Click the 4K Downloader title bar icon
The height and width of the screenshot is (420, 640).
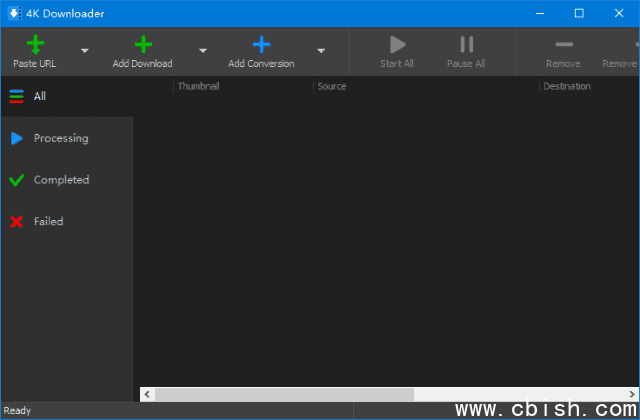(x=13, y=13)
